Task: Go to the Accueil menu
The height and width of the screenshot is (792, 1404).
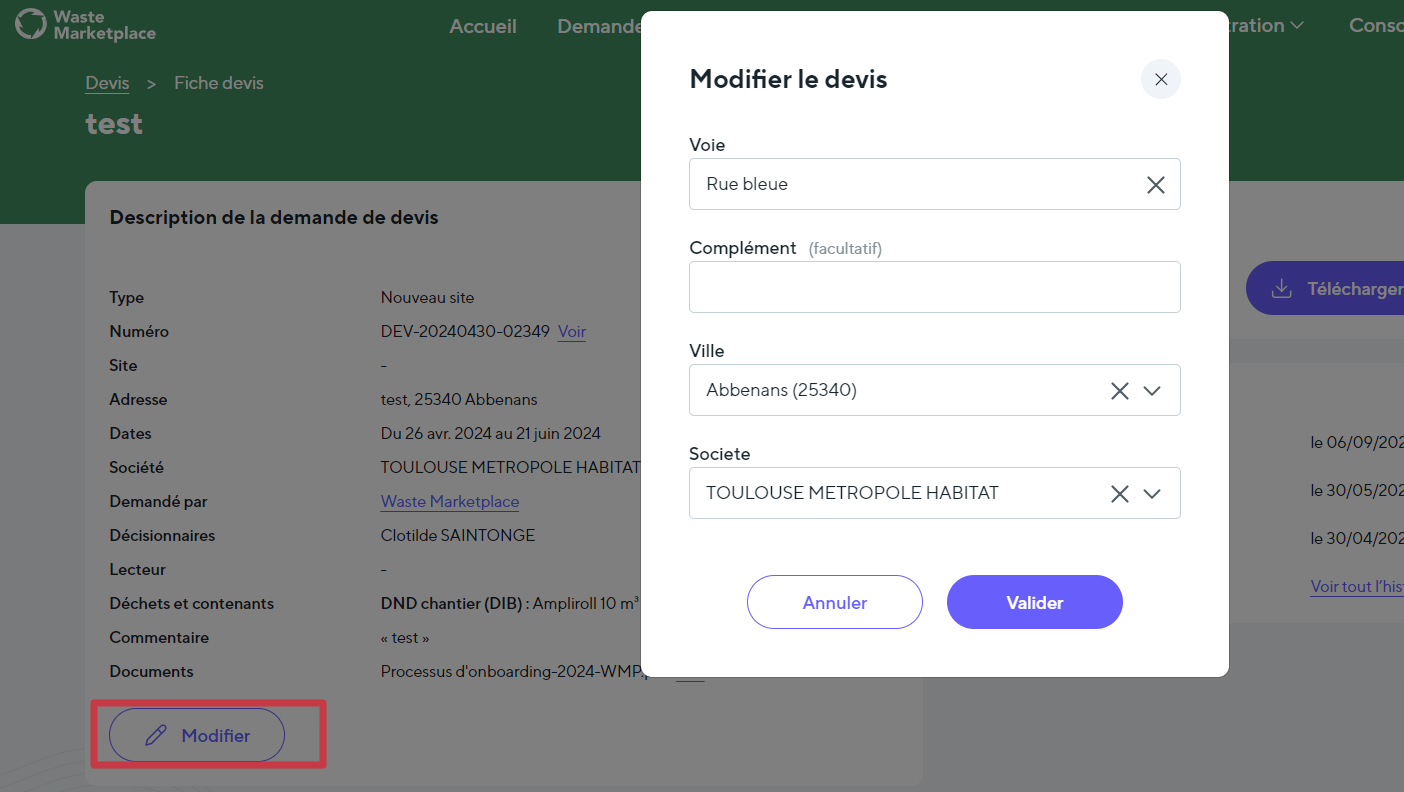Action: pyautogui.click(x=483, y=26)
